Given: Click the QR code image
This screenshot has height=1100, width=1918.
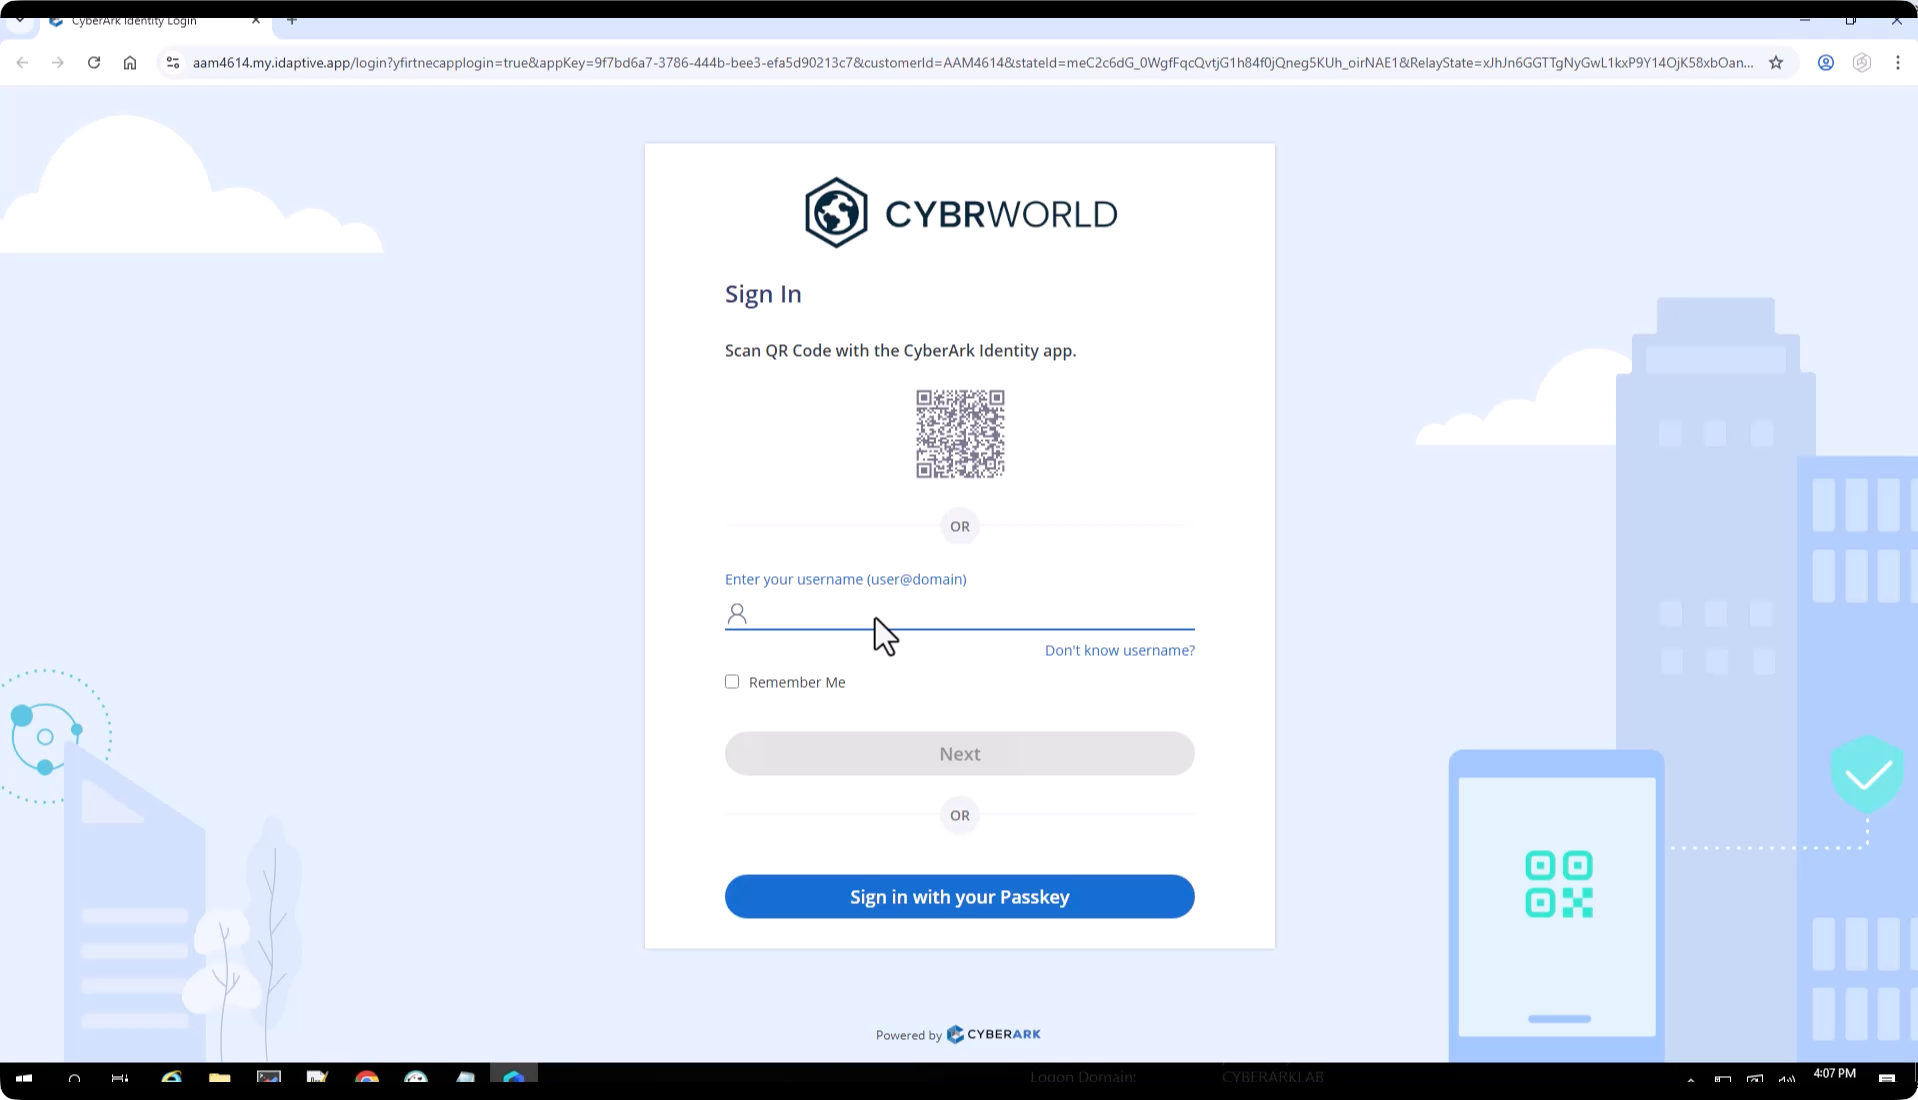Looking at the screenshot, I should (x=960, y=434).
